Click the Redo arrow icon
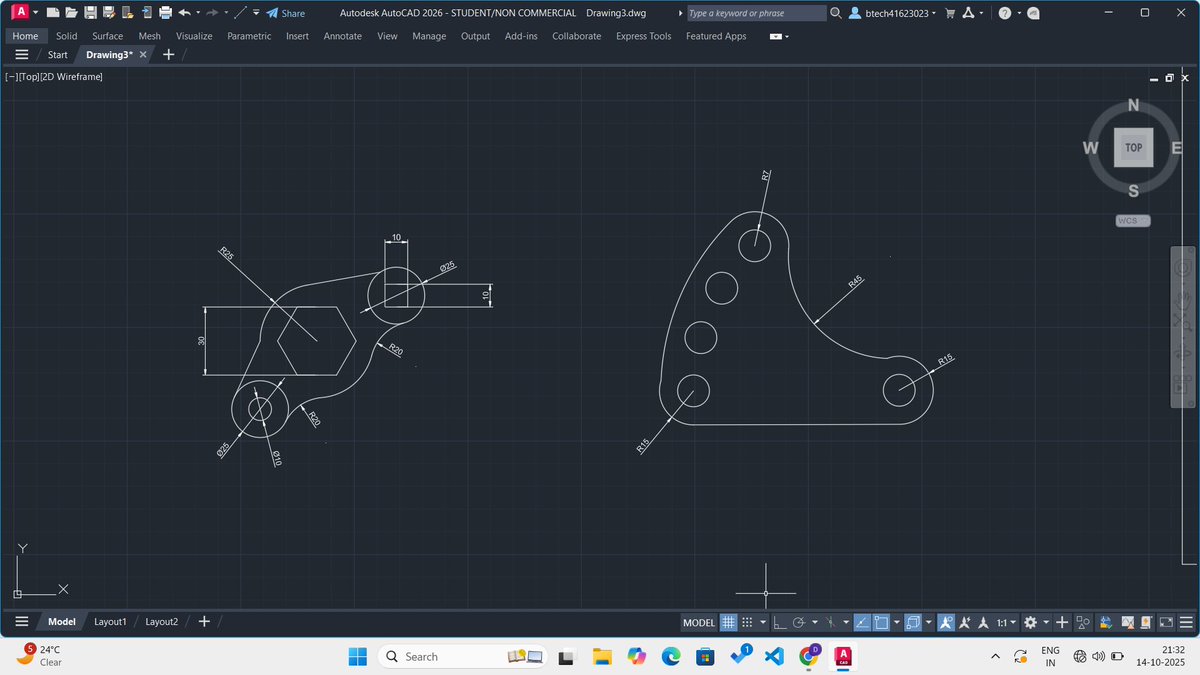The height and width of the screenshot is (675, 1200). (x=212, y=13)
